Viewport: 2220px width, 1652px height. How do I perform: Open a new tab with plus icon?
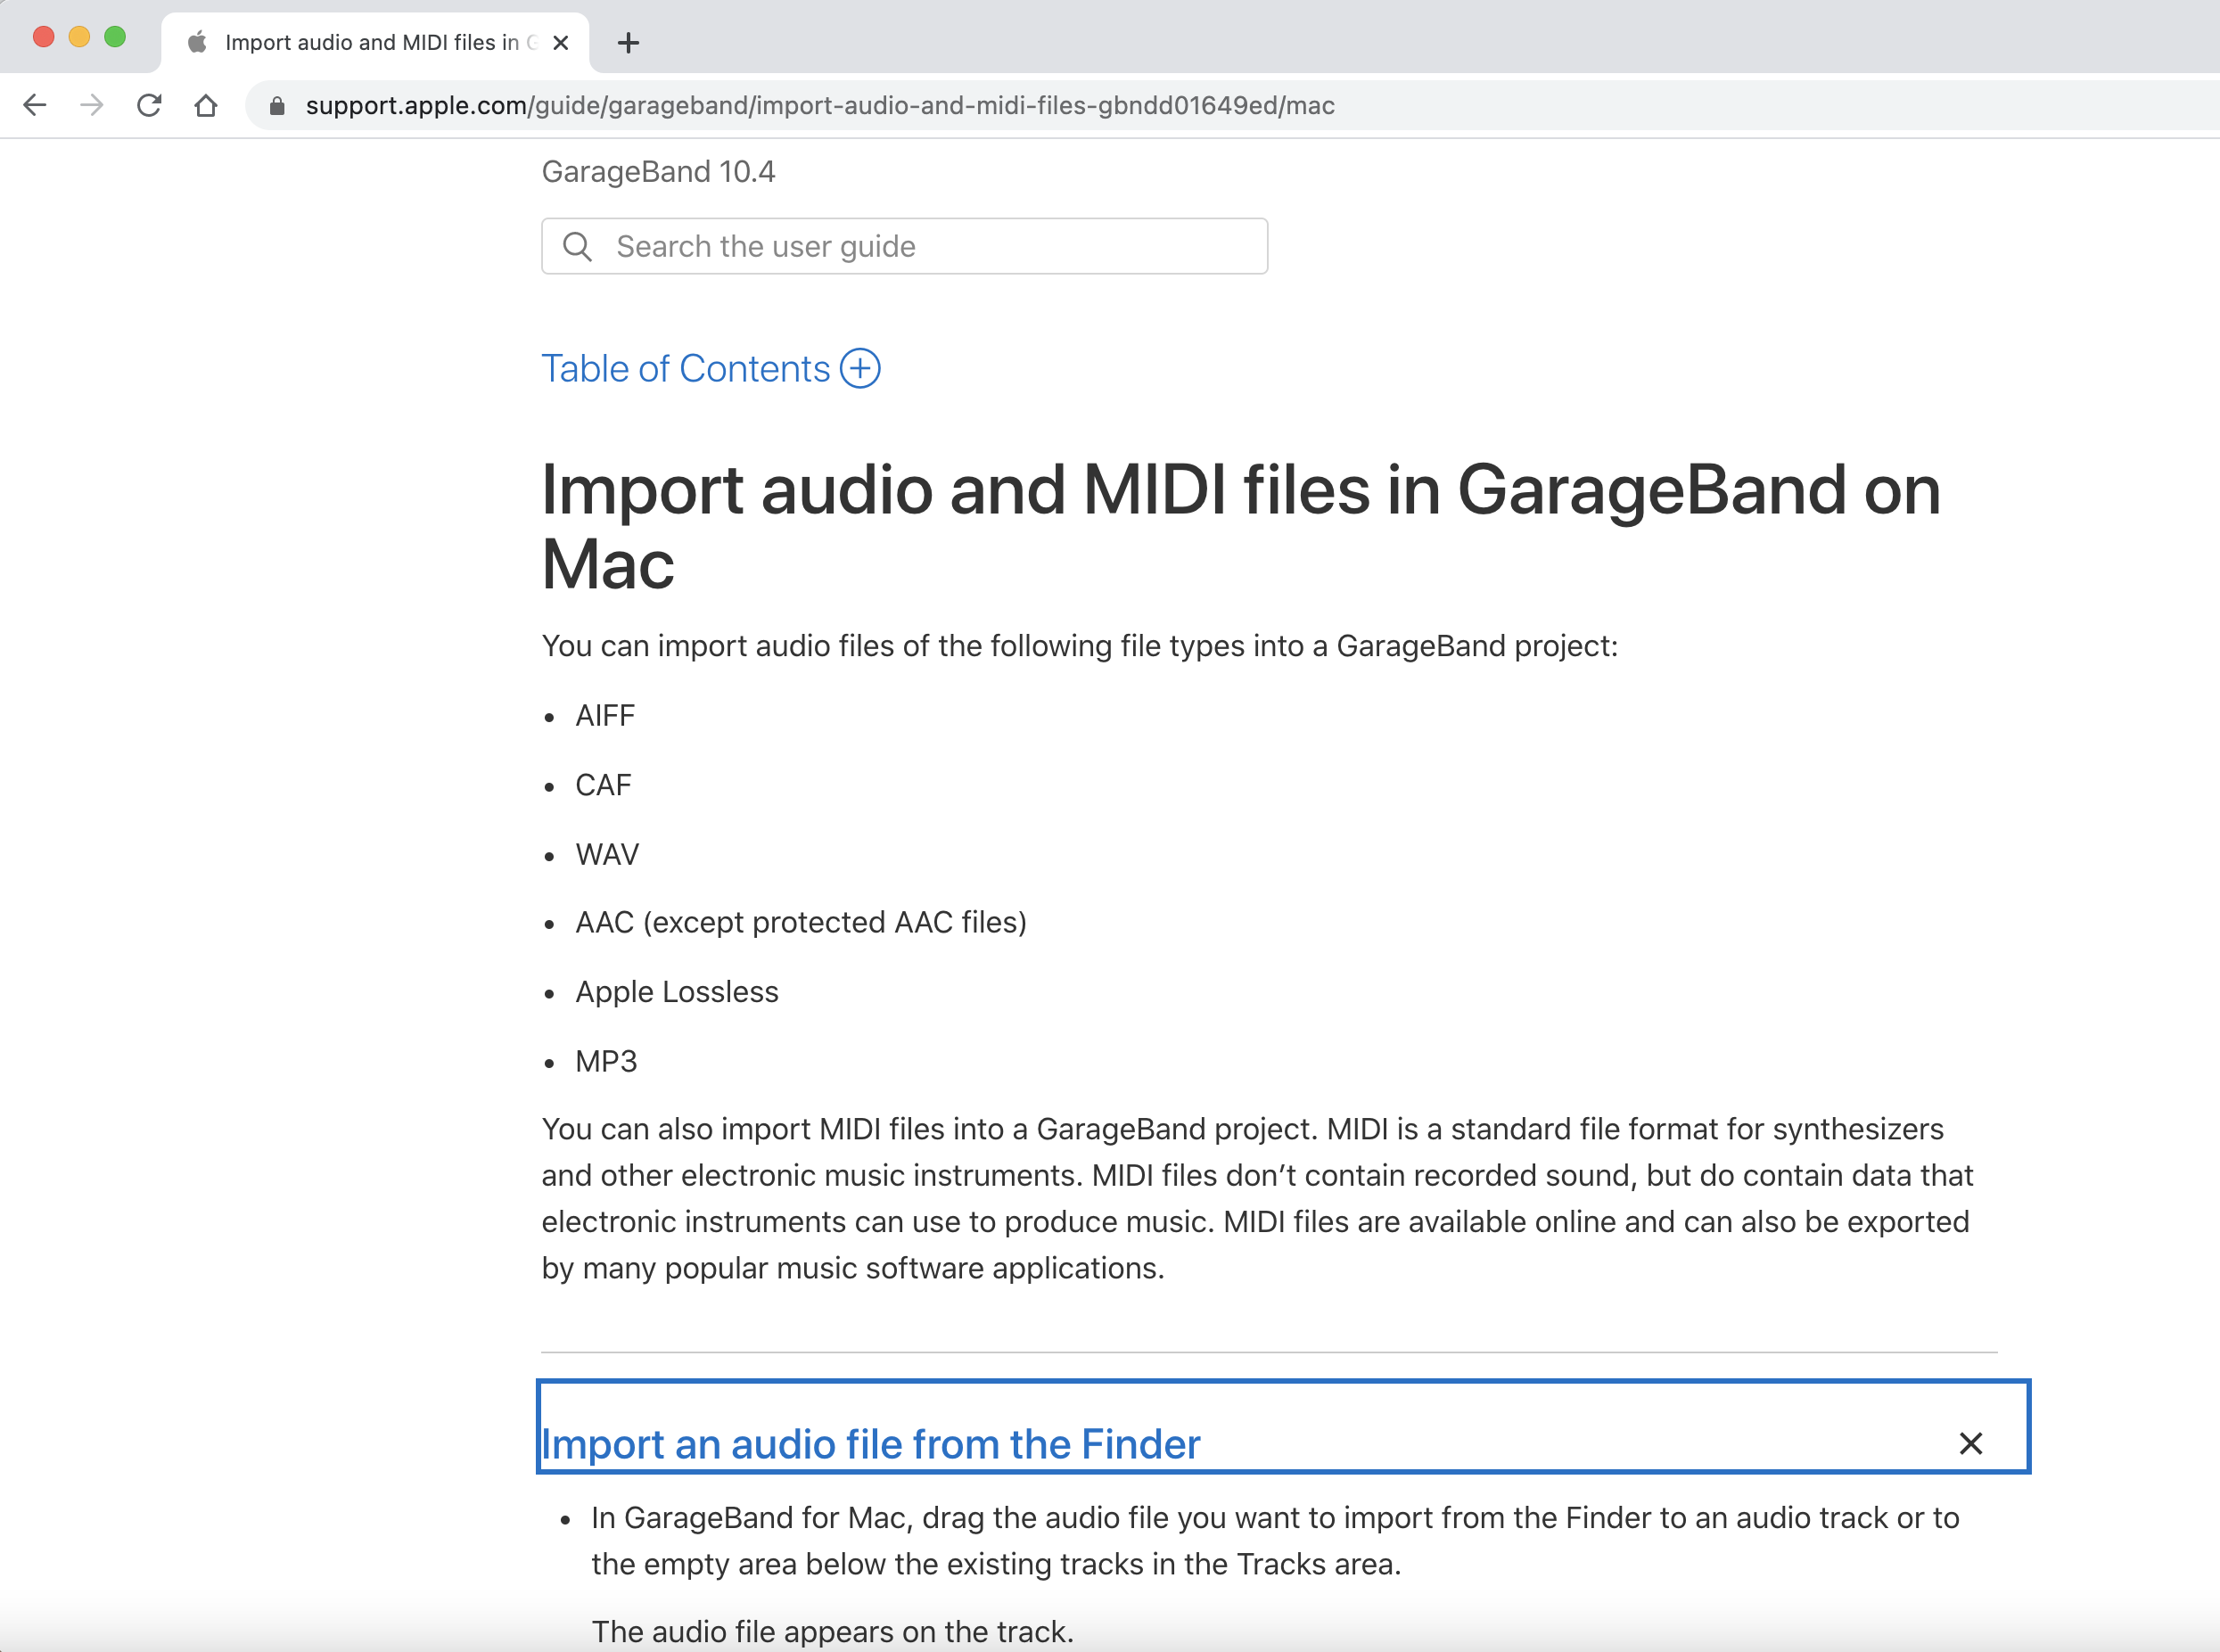tap(628, 43)
